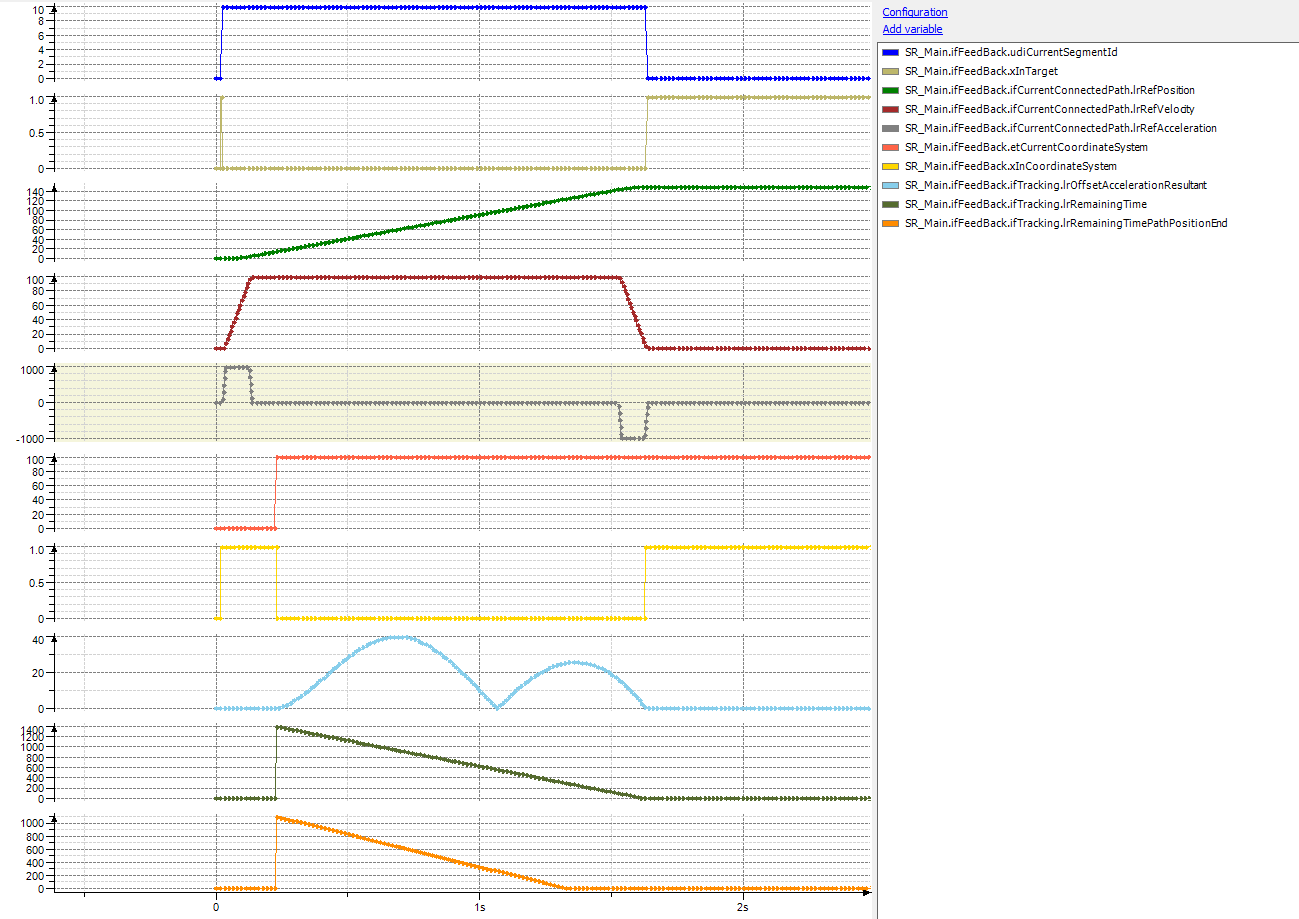Click the etCurrentCoordinateSystem color swatch

[x=891, y=148]
